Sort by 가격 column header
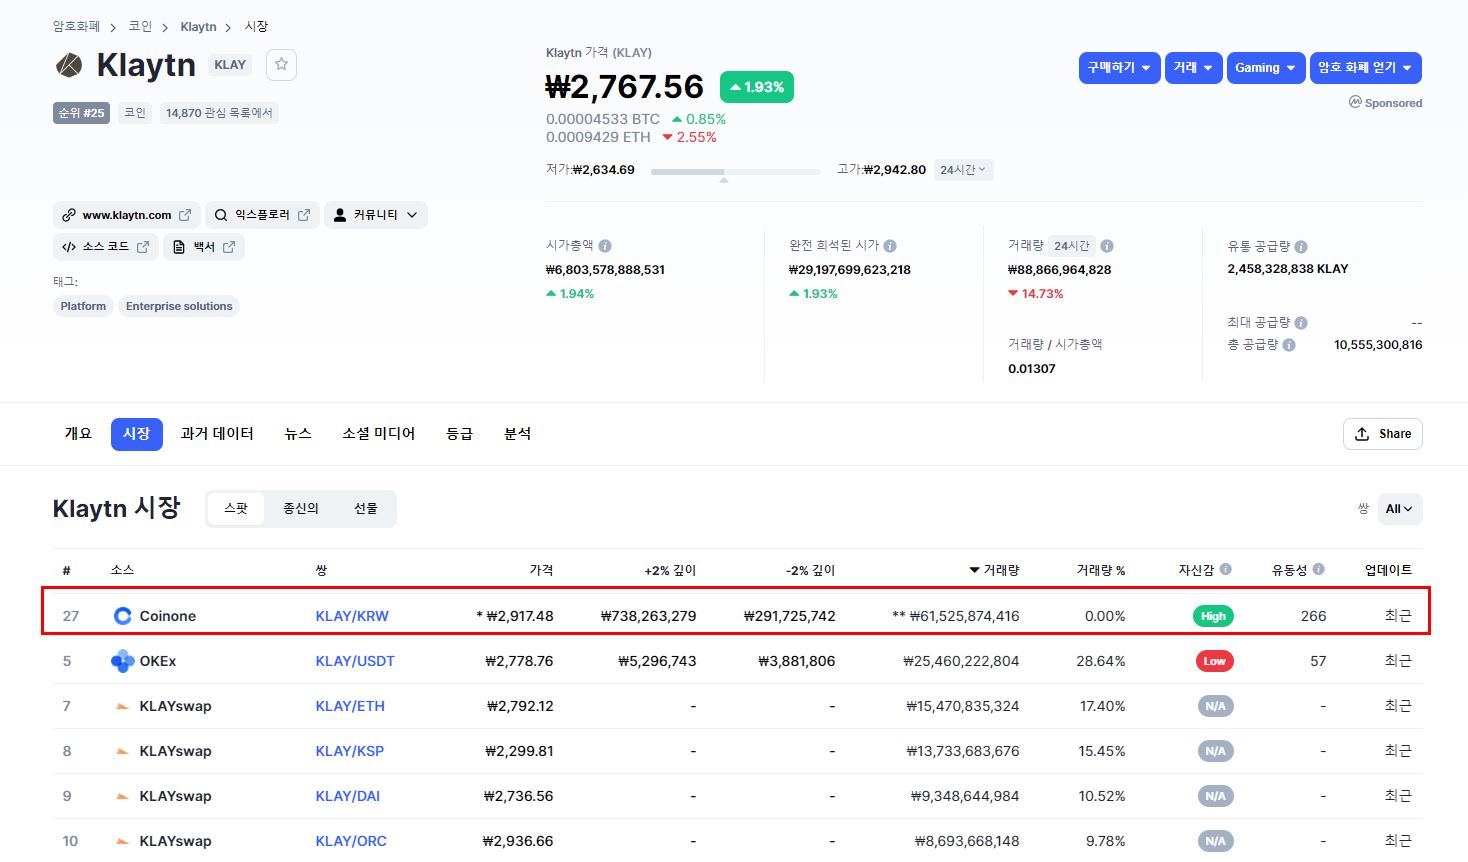The width and height of the screenshot is (1468, 862). [541, 570]
